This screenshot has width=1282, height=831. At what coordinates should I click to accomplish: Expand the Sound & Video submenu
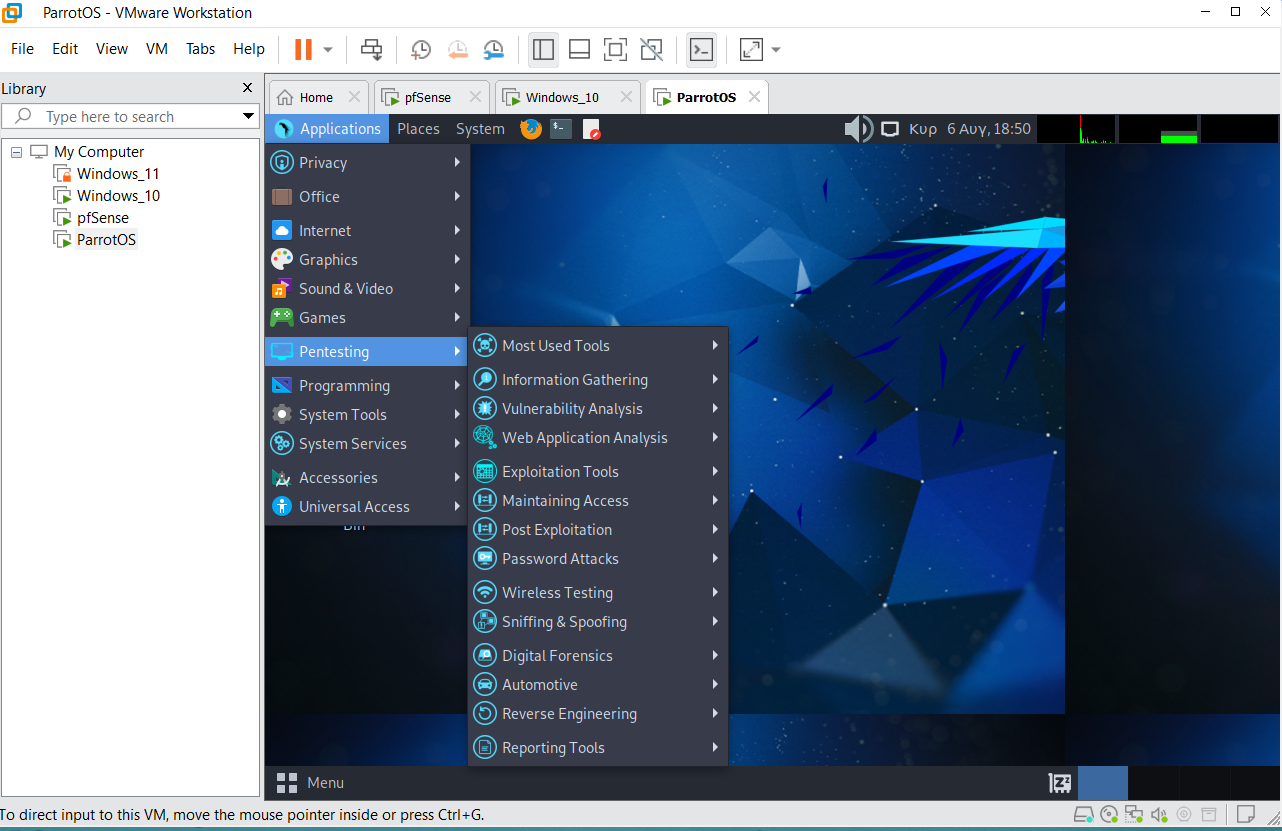click(x=367, y=288)
